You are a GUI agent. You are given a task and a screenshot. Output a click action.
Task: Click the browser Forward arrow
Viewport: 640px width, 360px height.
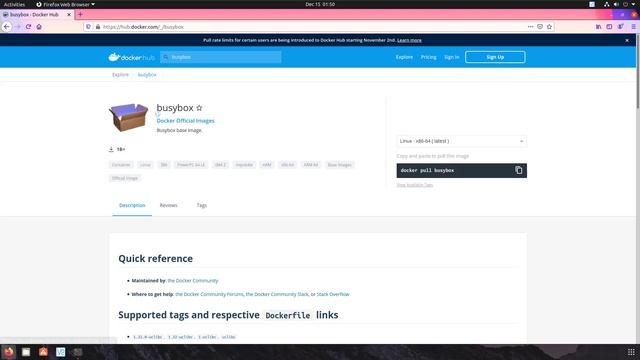pos(18,27)
